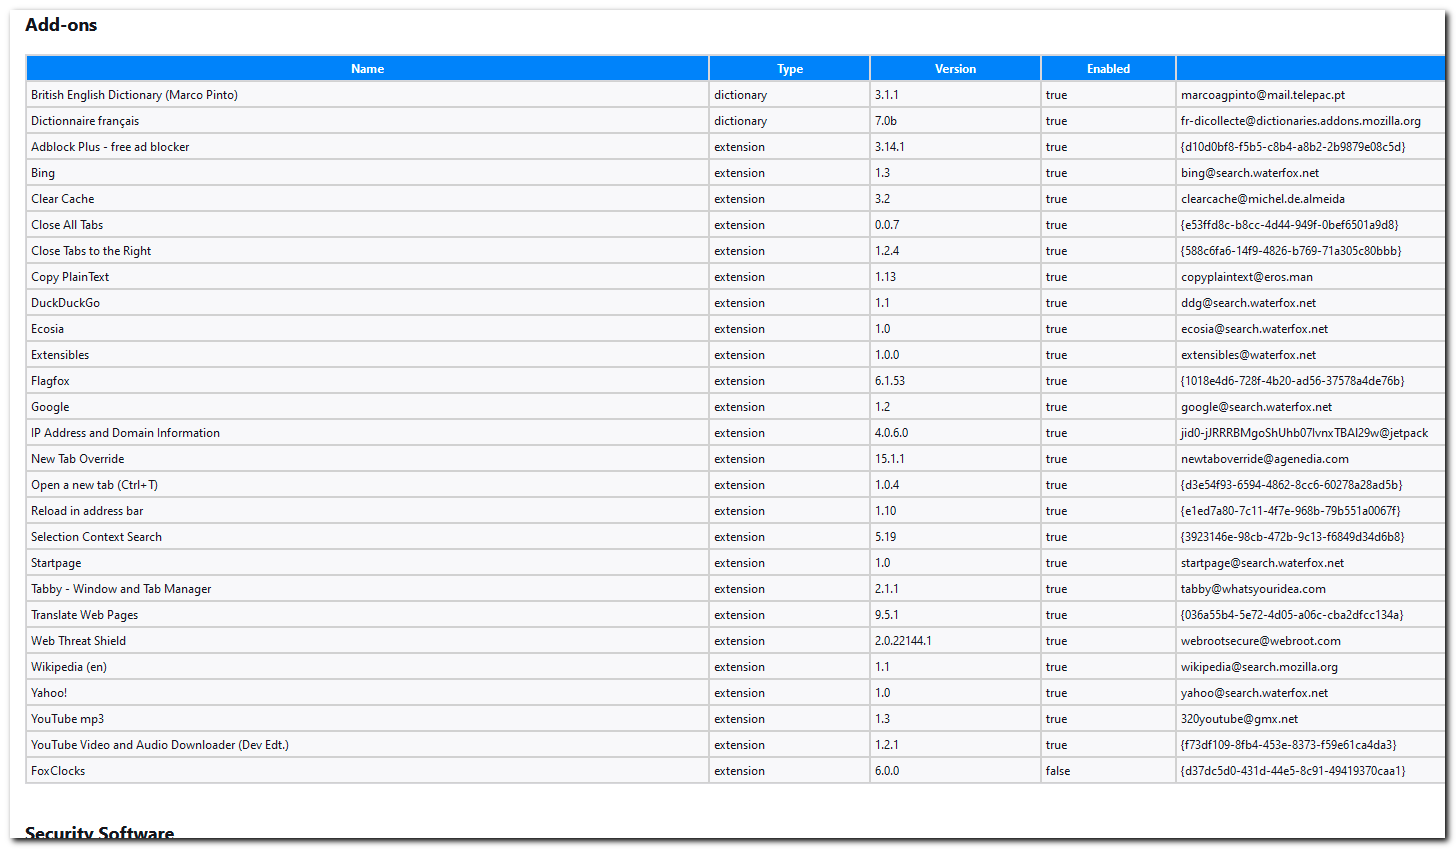Select ID webrootsecure@webroot.com
The image size is (1456, 849).
coord(1261,641)
